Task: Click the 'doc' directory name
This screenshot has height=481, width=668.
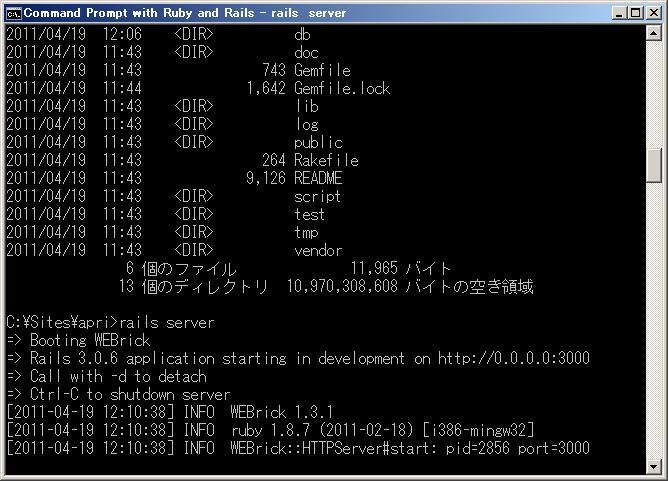Action: point(306,52)
